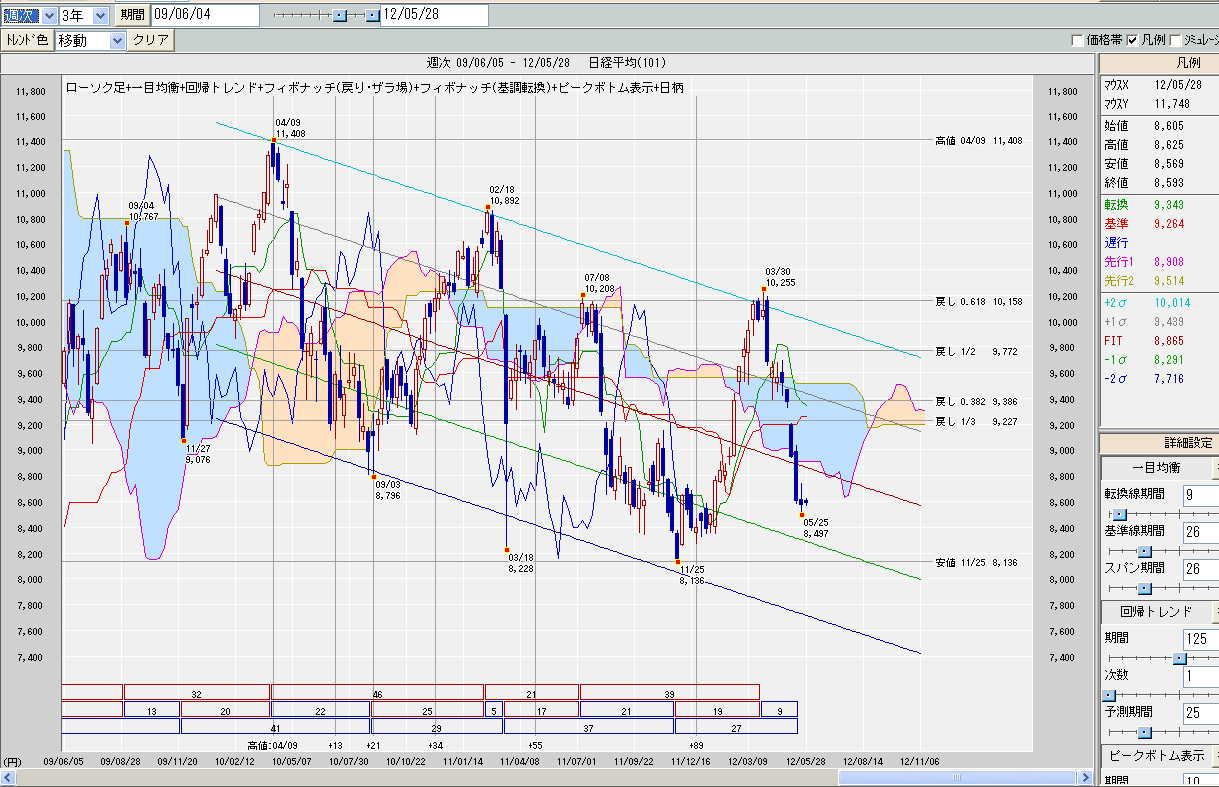Select the 一目均衡 settings section header
Screen dimensions: 1219x787
[x=1155, y=467]
